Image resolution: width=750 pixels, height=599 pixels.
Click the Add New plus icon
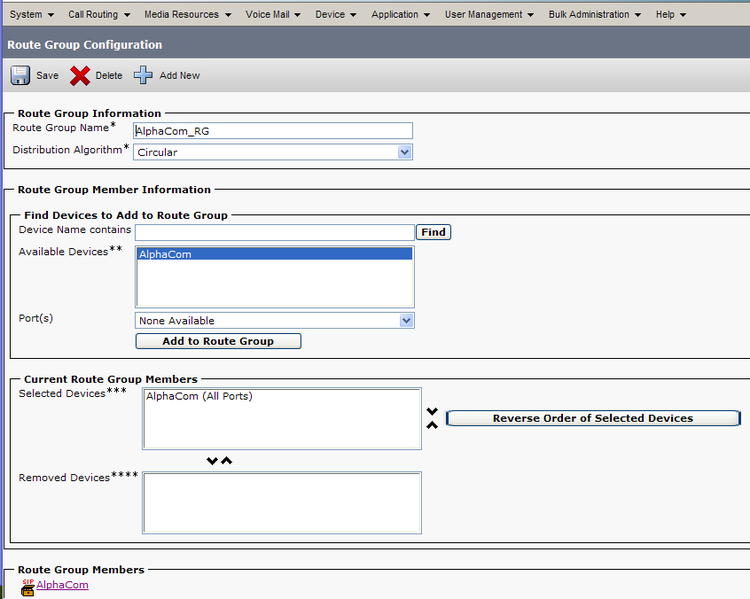(144, 76)
